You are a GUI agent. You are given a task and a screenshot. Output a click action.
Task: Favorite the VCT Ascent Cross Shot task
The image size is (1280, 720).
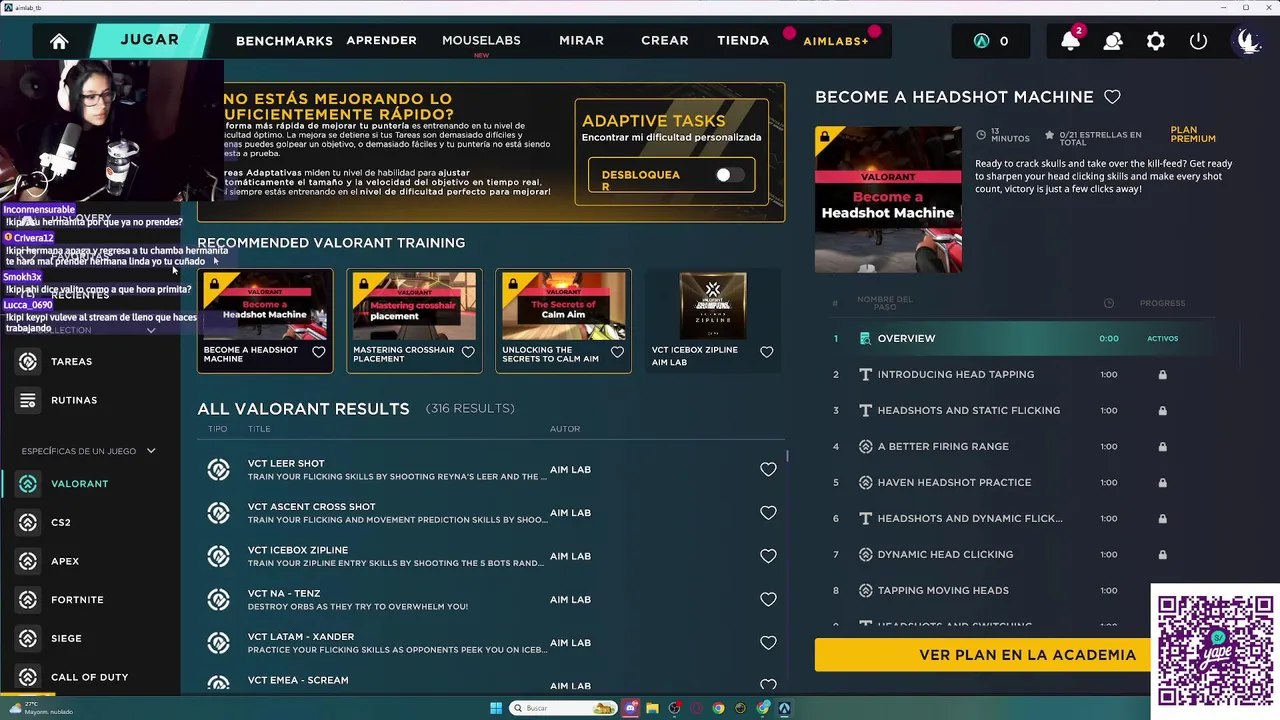coord(768,513)
